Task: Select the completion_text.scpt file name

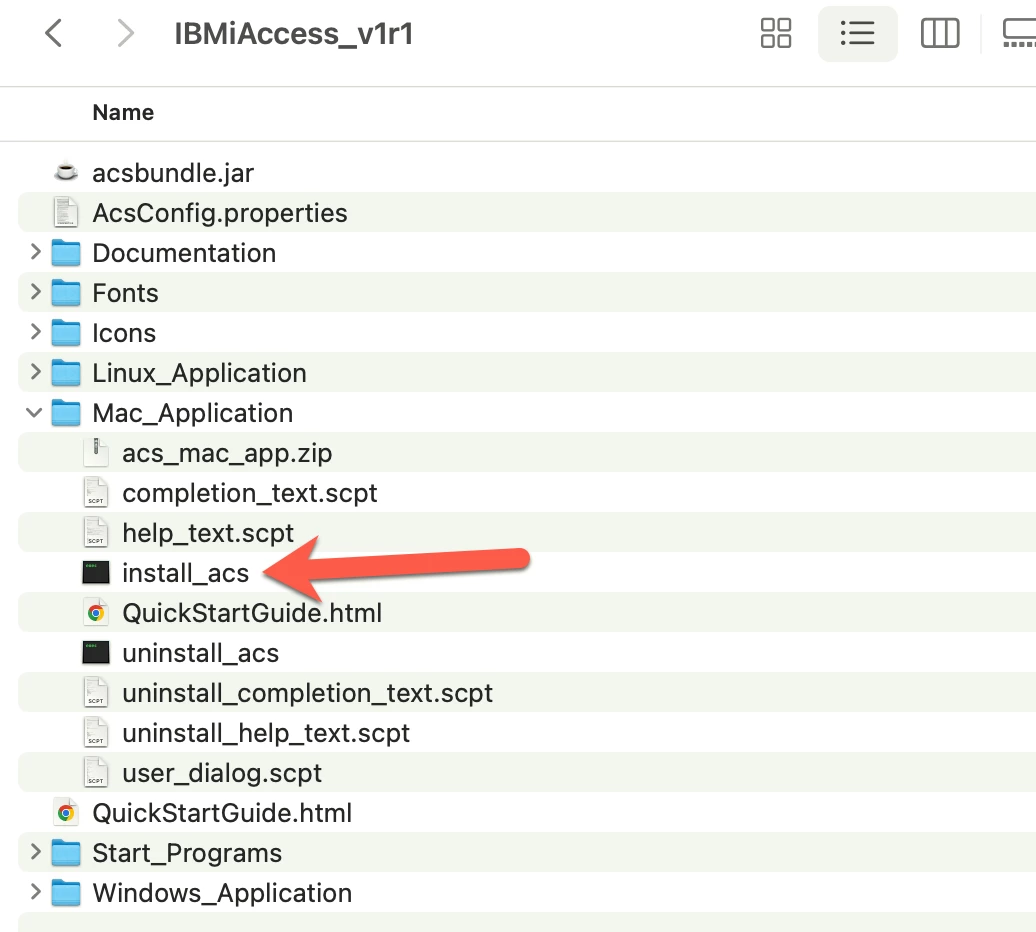Action: tap(250, 493)
